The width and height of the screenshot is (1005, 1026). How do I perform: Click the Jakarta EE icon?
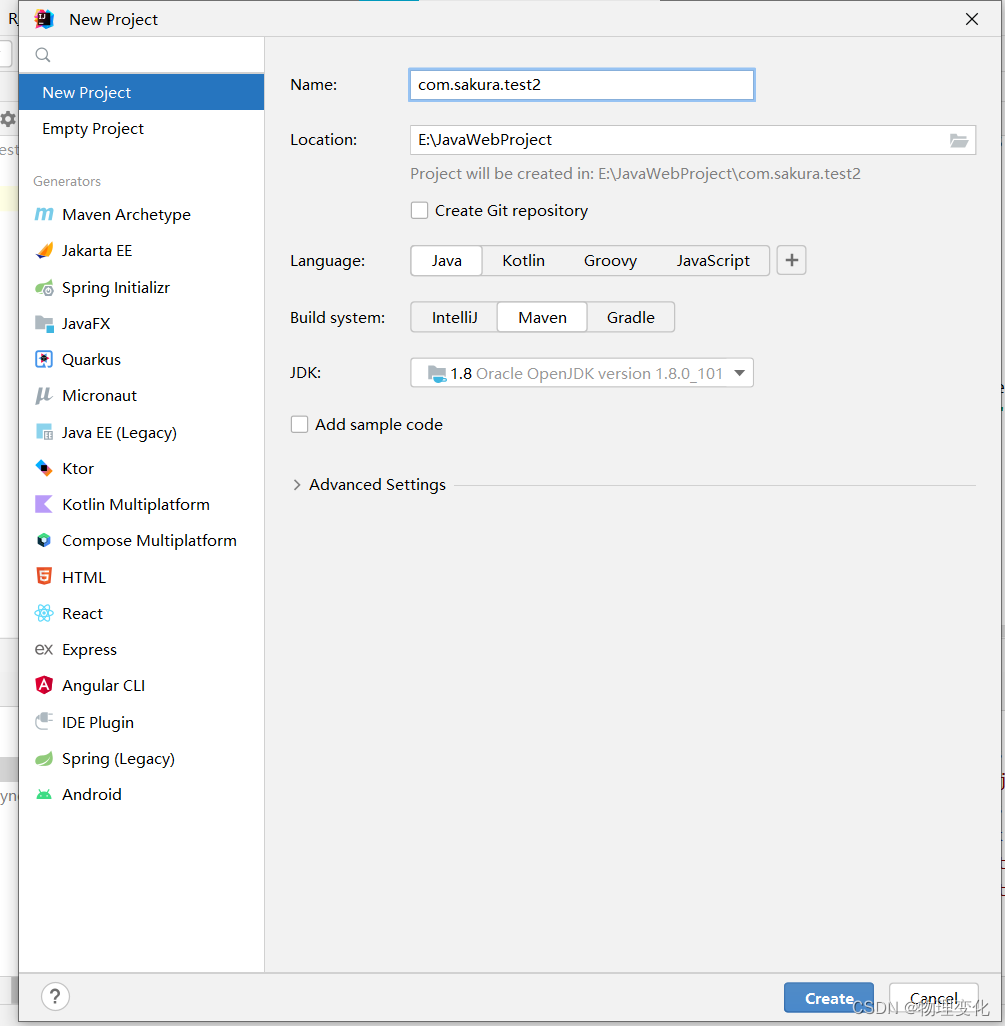(x=44, y=250)
